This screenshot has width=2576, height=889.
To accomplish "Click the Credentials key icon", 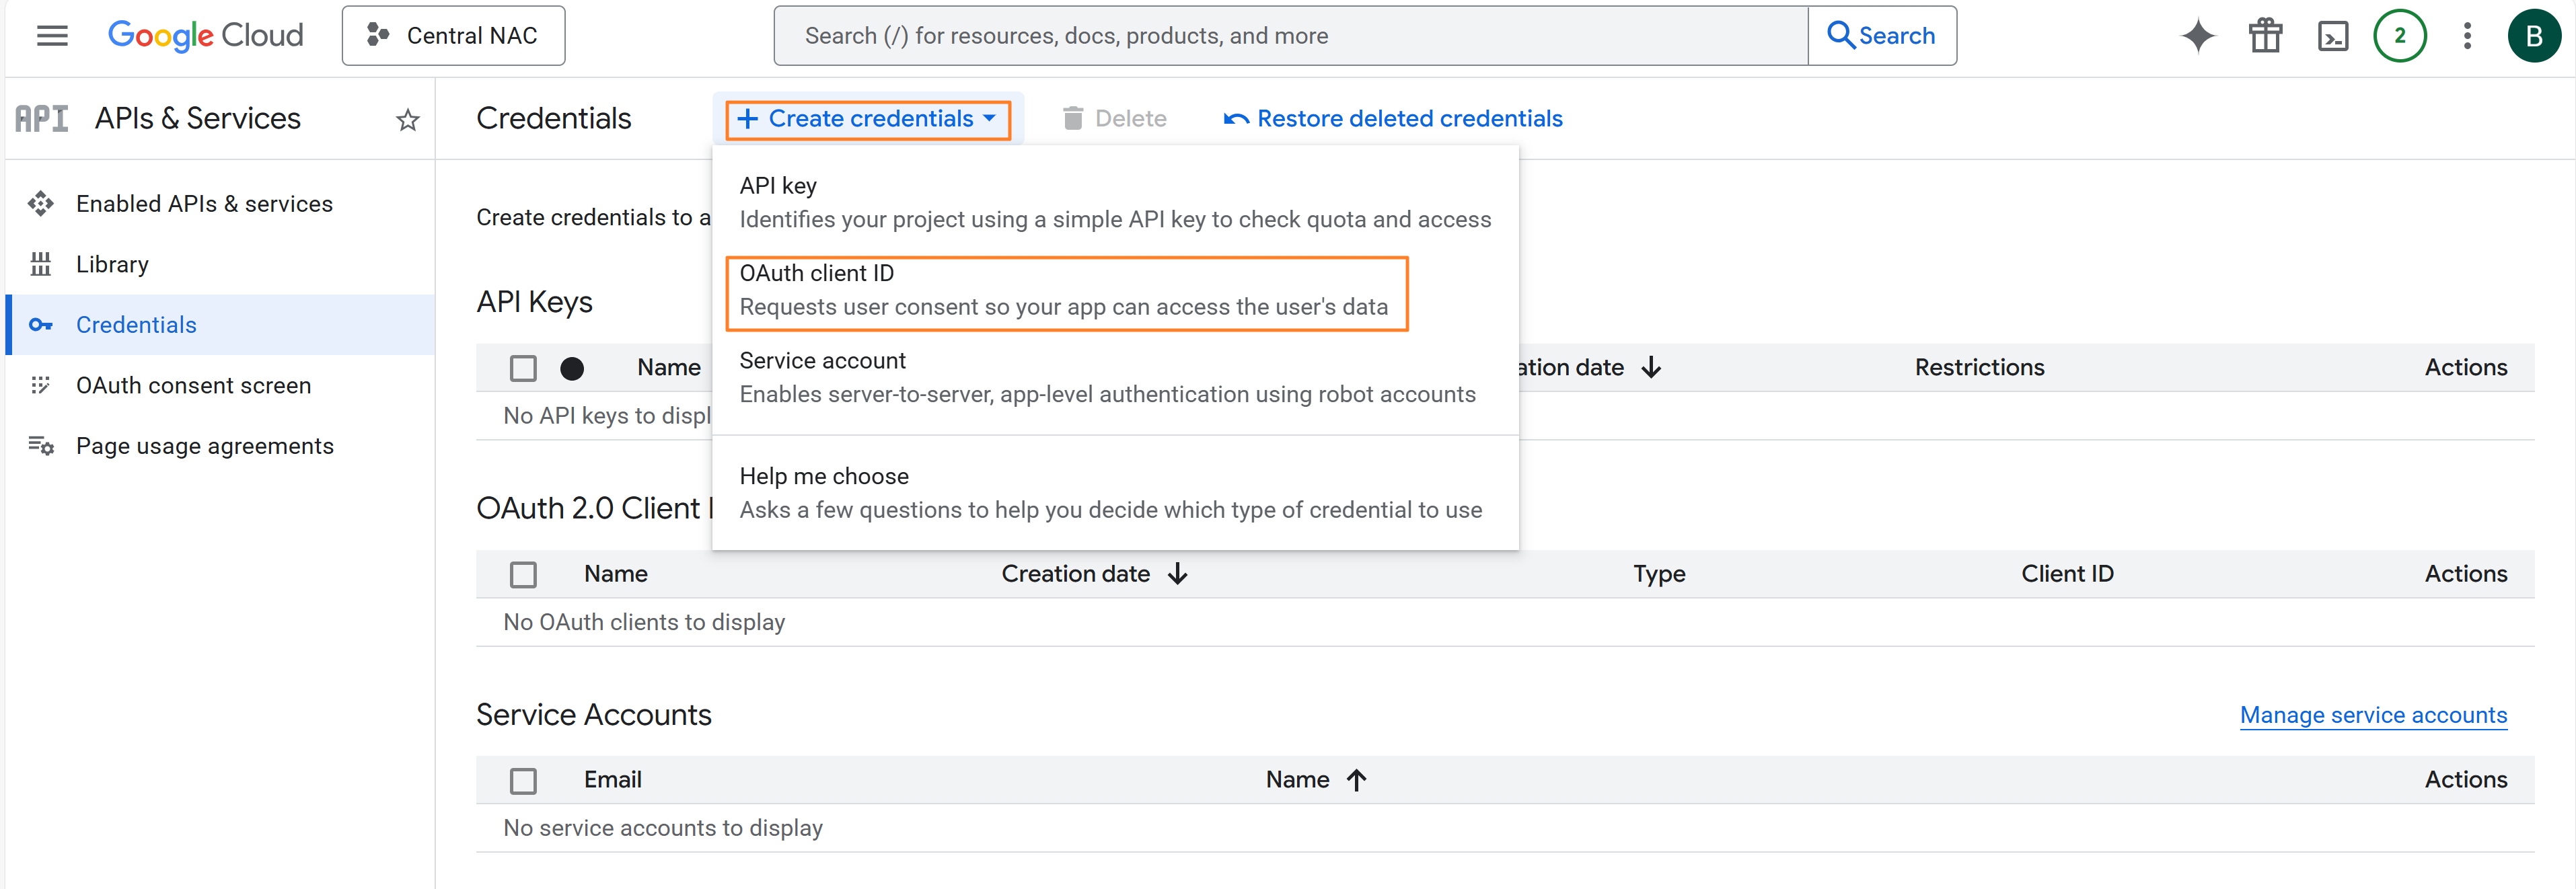I will point(40,325).
